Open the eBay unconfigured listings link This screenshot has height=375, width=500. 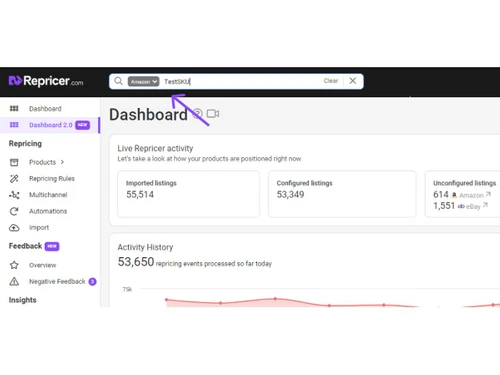(x=473, y=206)
